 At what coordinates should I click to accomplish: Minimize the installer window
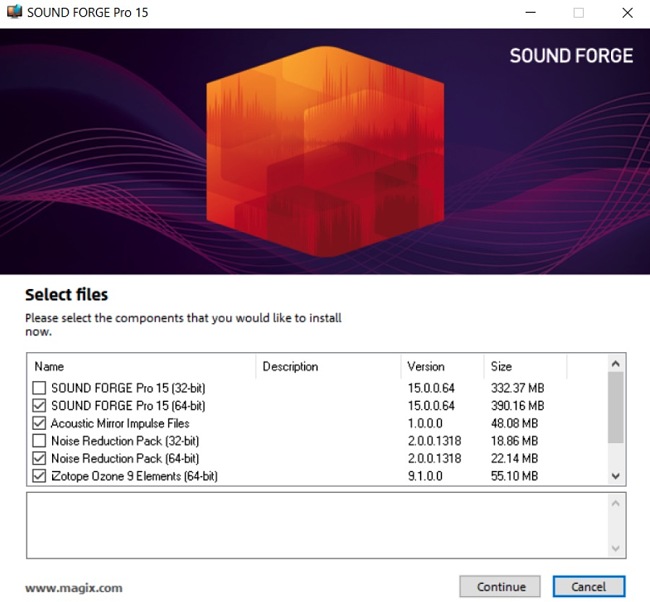tap(530, 13)
